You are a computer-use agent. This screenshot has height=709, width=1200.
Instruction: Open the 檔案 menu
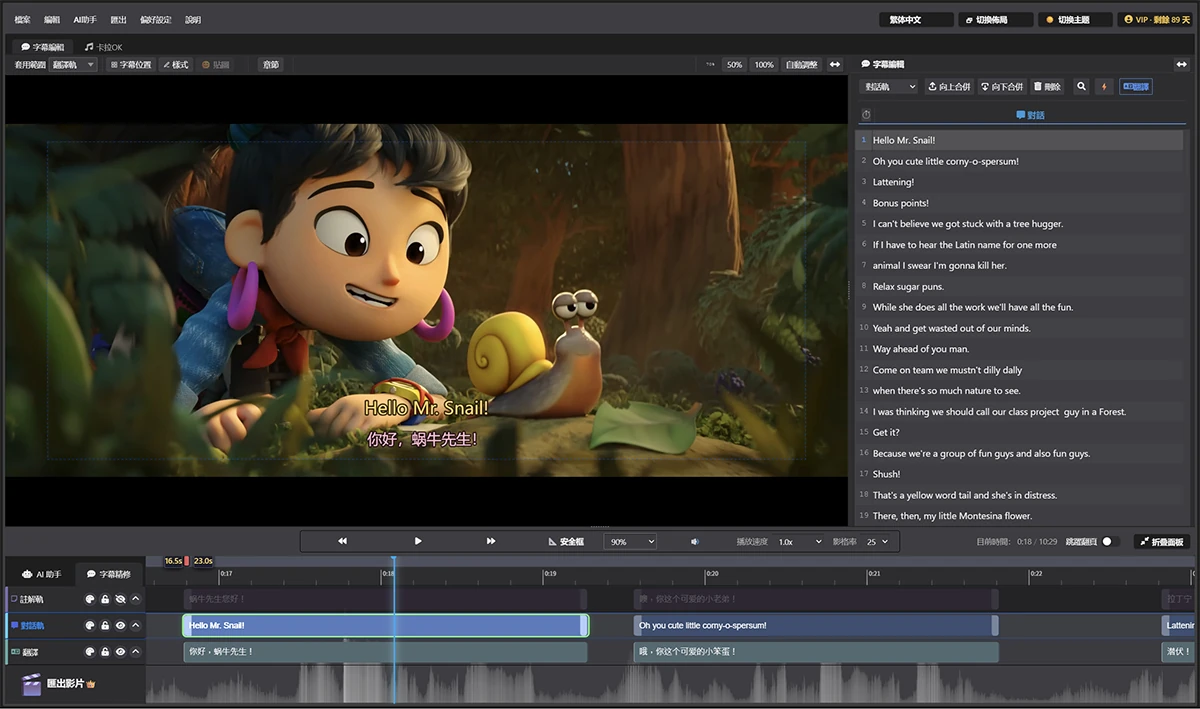[23, 19]
